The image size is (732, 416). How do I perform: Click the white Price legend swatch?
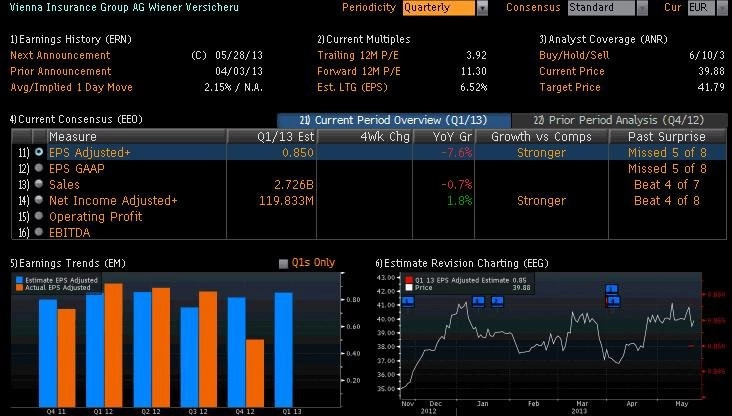(409, 288)
